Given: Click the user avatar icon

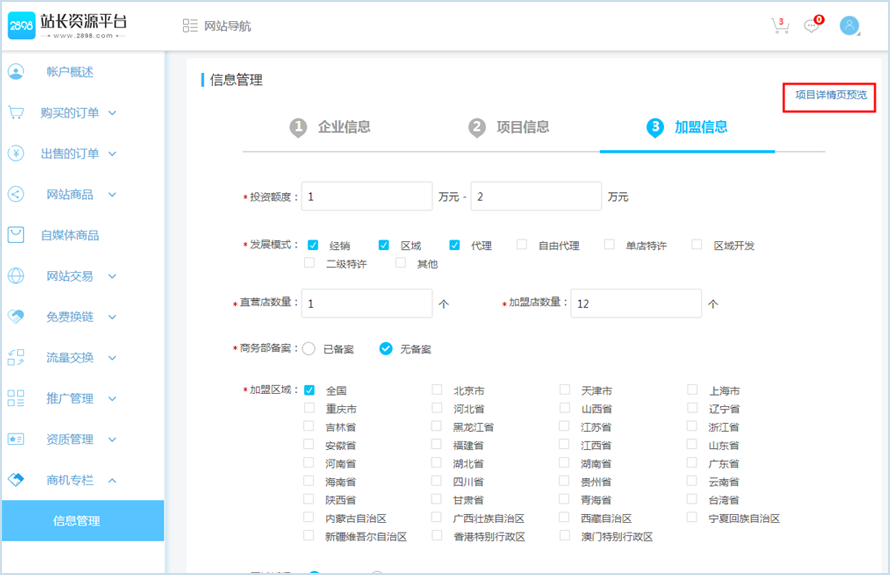Looking at the screenshot, I should click(x=850, y=26).
